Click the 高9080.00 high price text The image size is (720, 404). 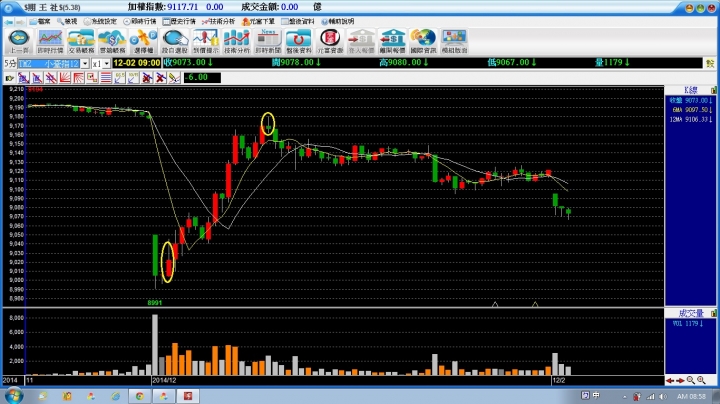click(404, 62)
